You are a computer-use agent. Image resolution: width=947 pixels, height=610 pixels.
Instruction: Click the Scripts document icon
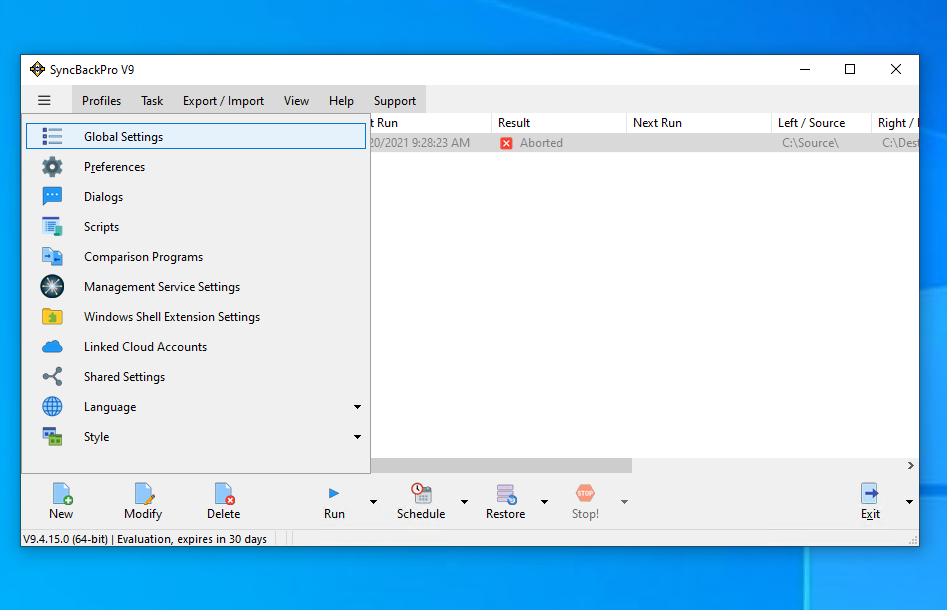click(52, 226)
